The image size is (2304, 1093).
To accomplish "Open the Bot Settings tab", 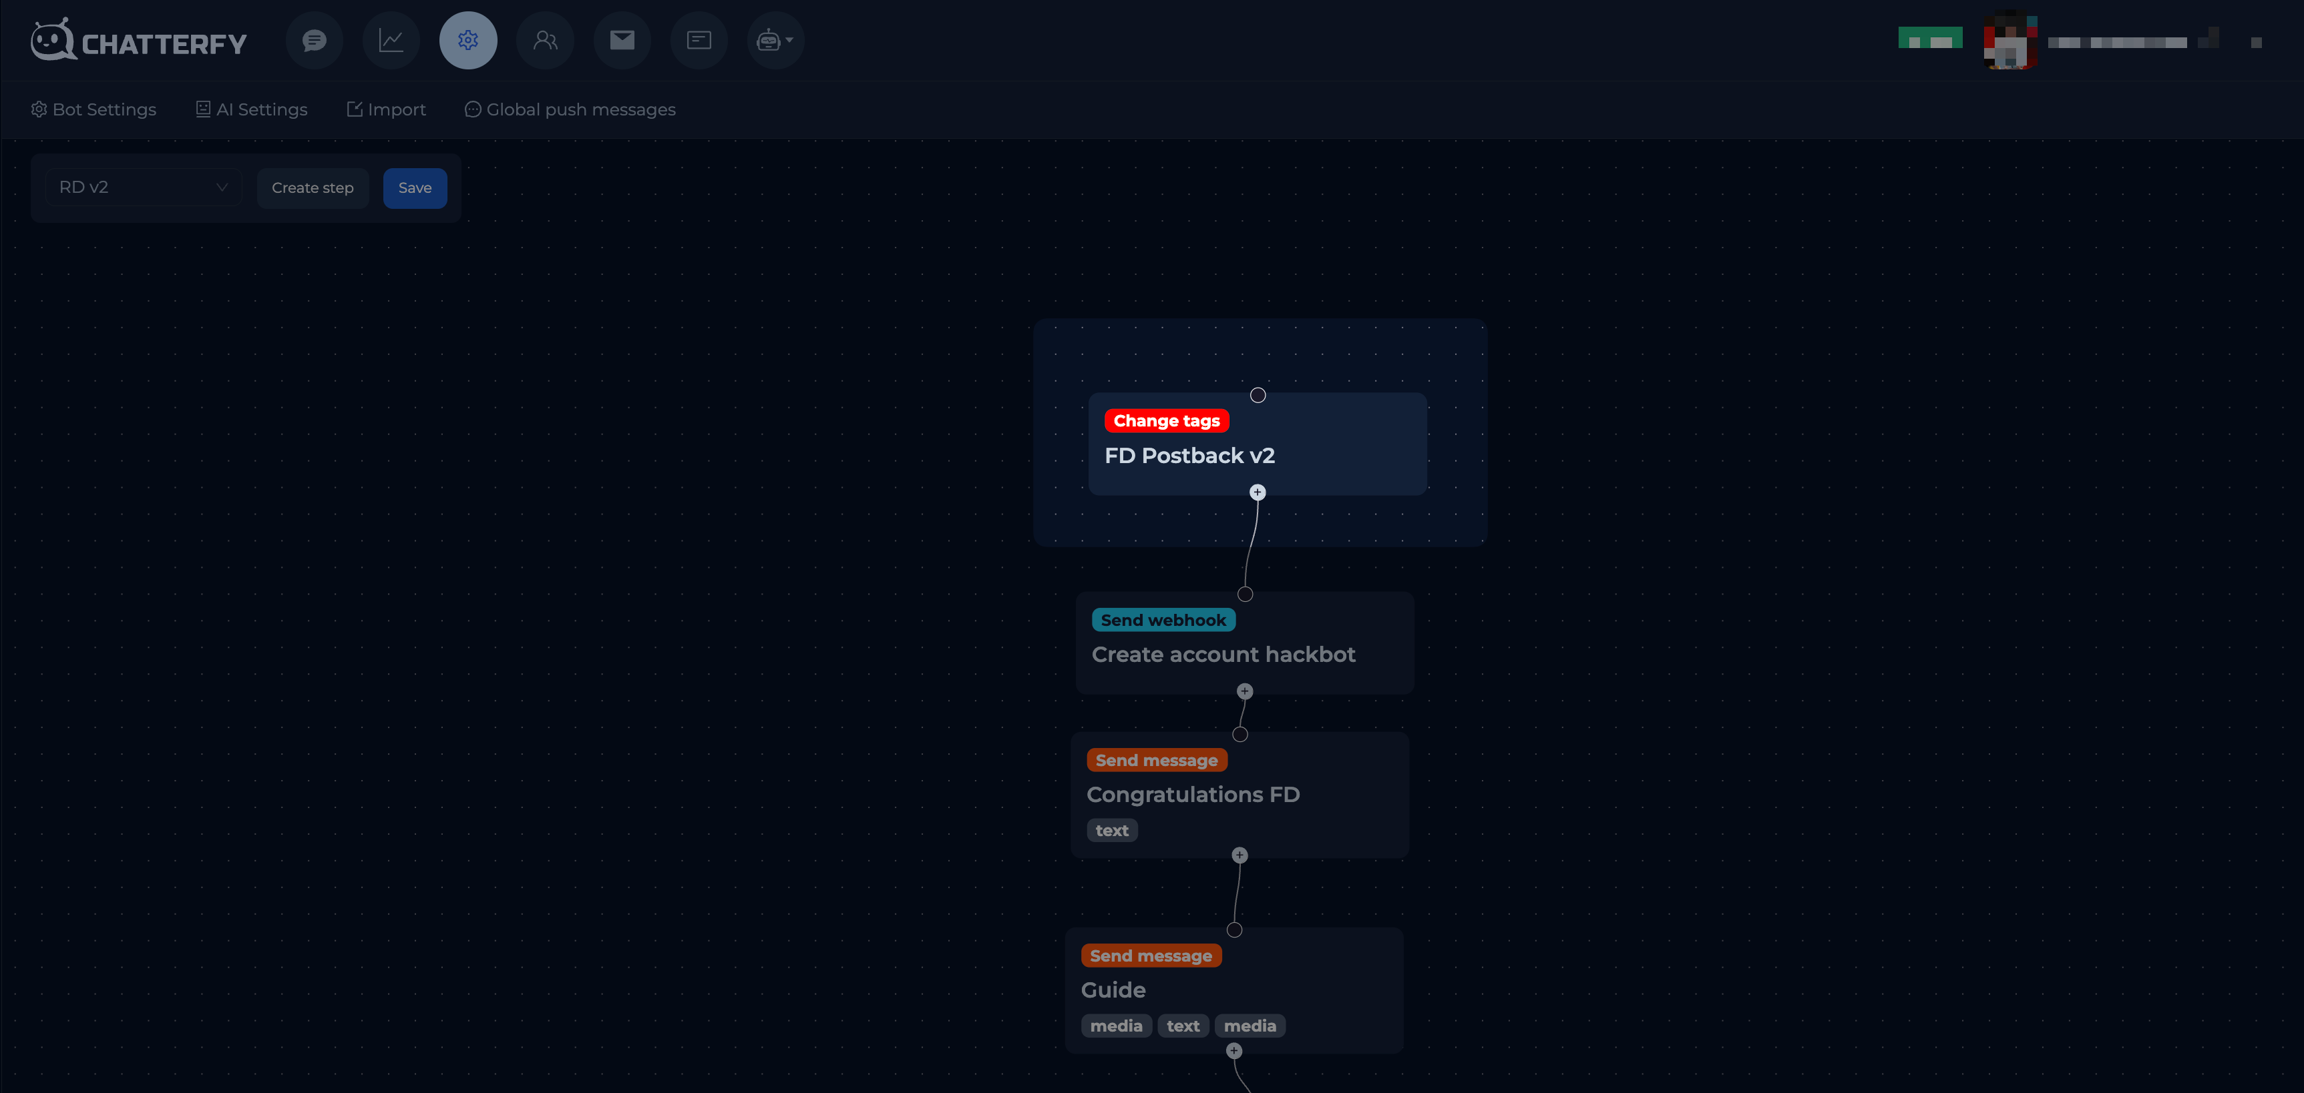I will coord(94,110).
